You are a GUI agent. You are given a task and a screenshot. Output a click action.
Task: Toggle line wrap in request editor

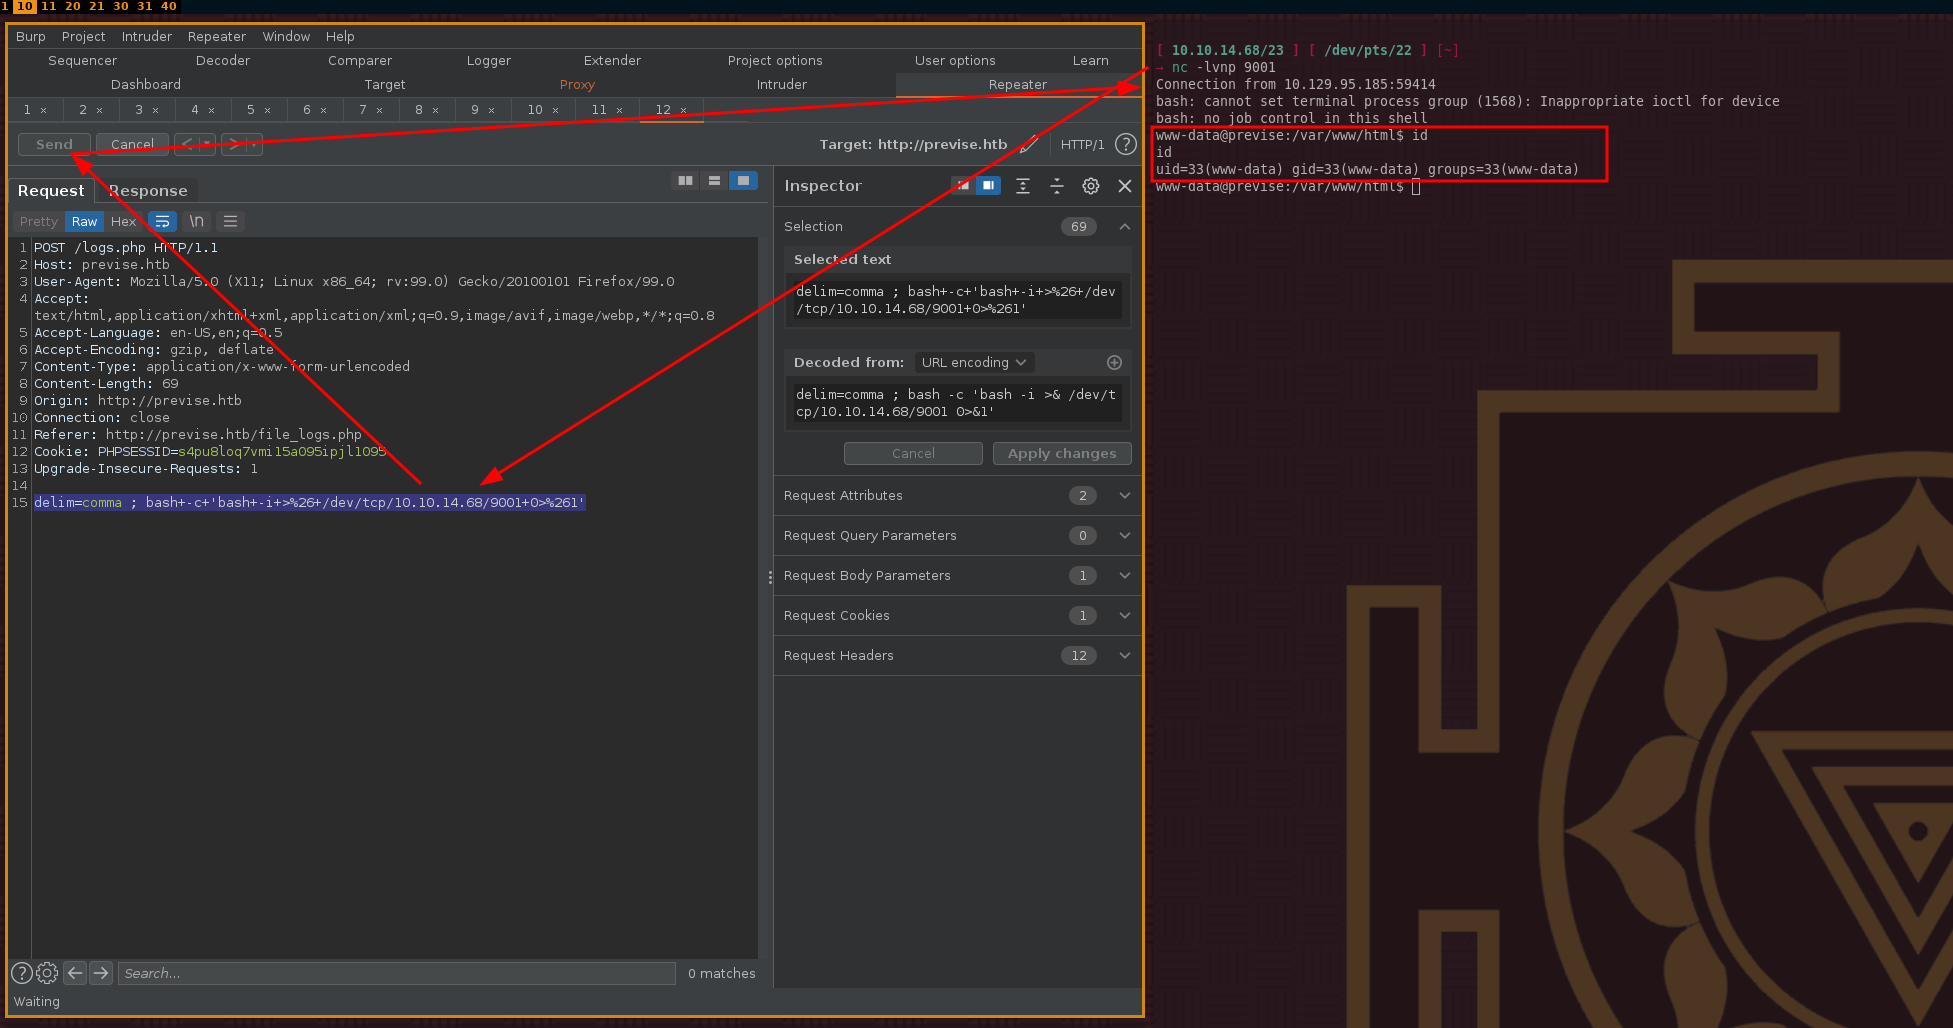pos(162,221)
